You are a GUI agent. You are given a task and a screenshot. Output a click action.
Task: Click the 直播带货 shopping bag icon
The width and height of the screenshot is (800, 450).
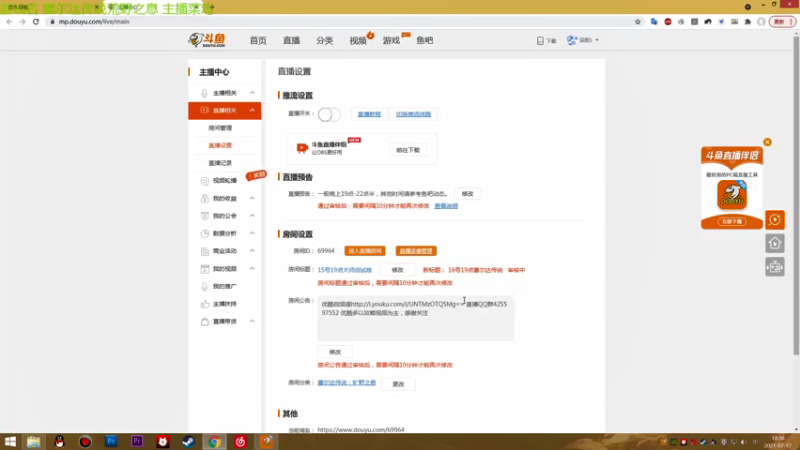[205, 321]
